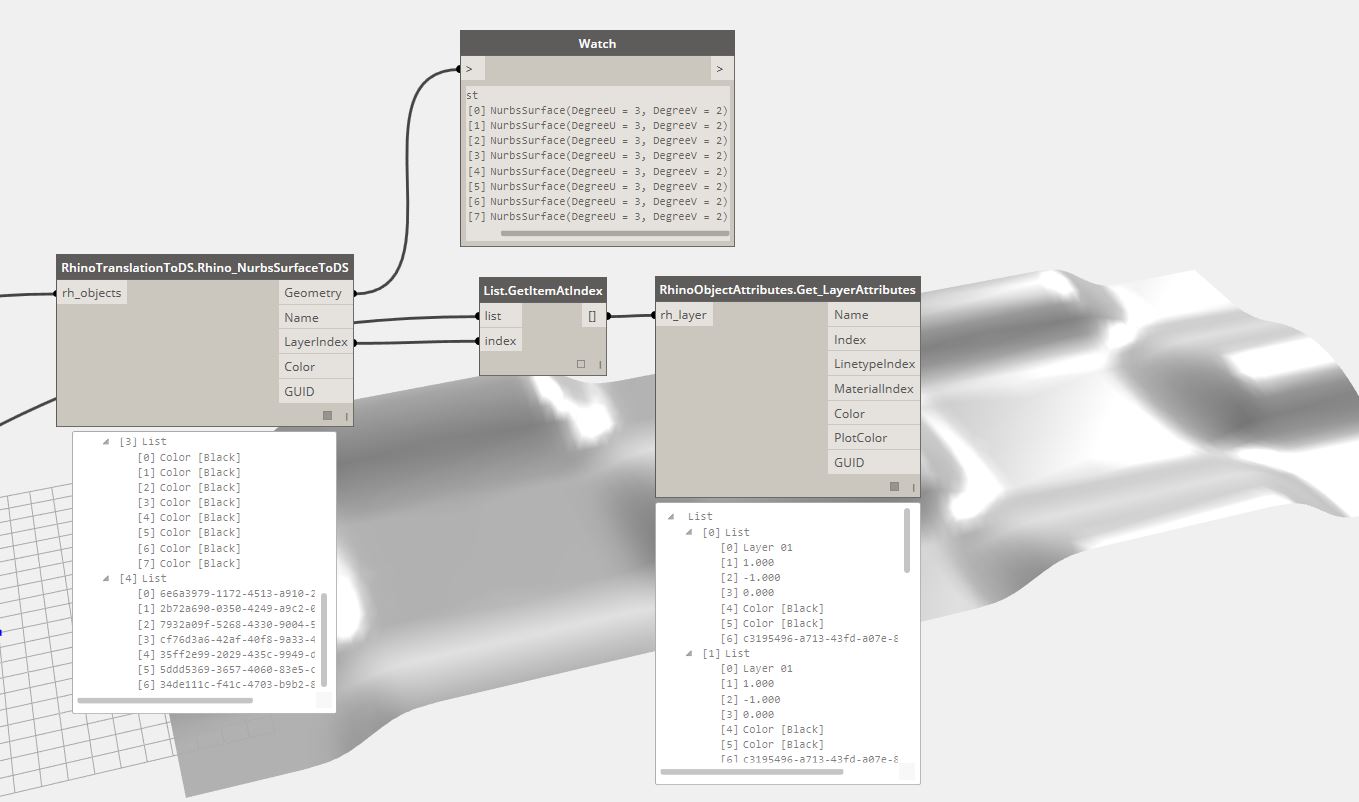
Task: Select '[0] Color [Black]' in left preview
Action: click(189, 457)
